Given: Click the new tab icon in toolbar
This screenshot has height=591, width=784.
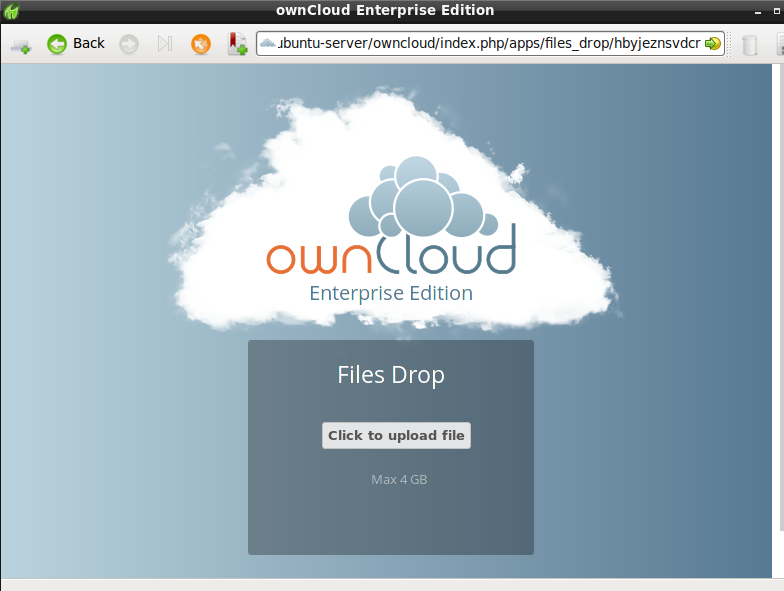Looking at the screenshot, I should click(20, 44).
